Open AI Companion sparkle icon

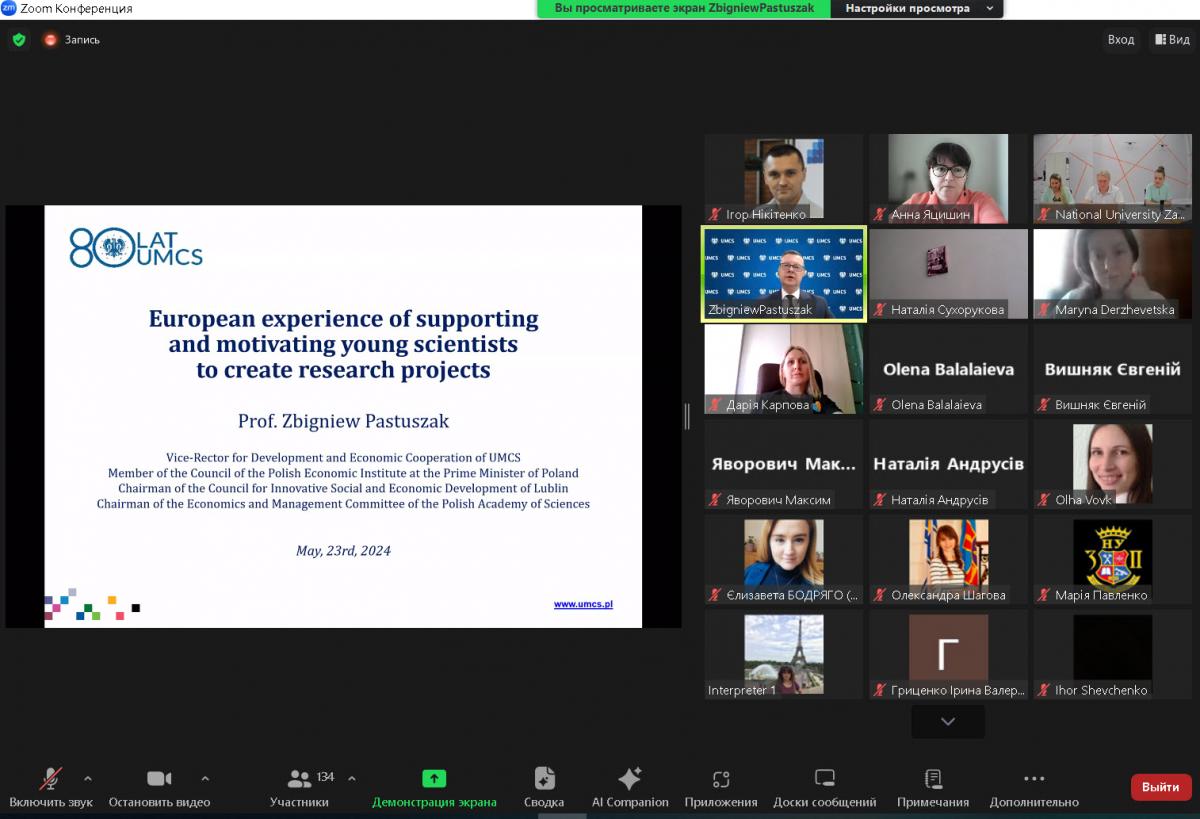(x=630, y=779)
